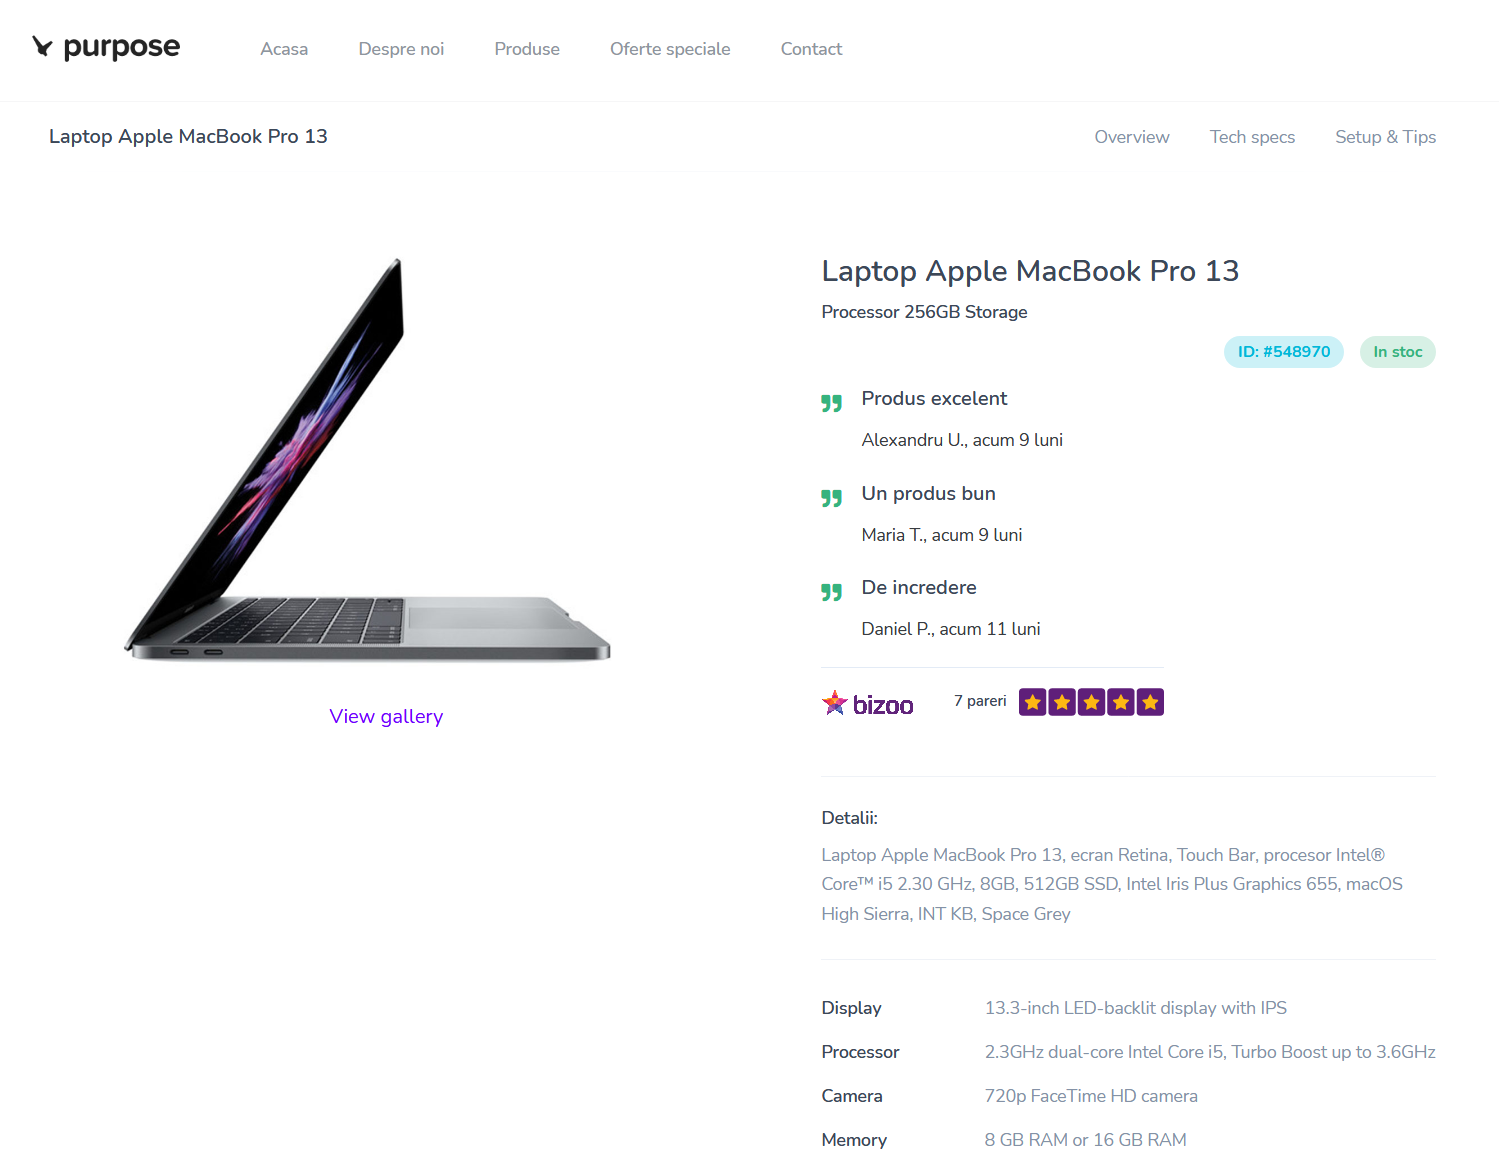Click quote icon beside Produs excelent

832,403
